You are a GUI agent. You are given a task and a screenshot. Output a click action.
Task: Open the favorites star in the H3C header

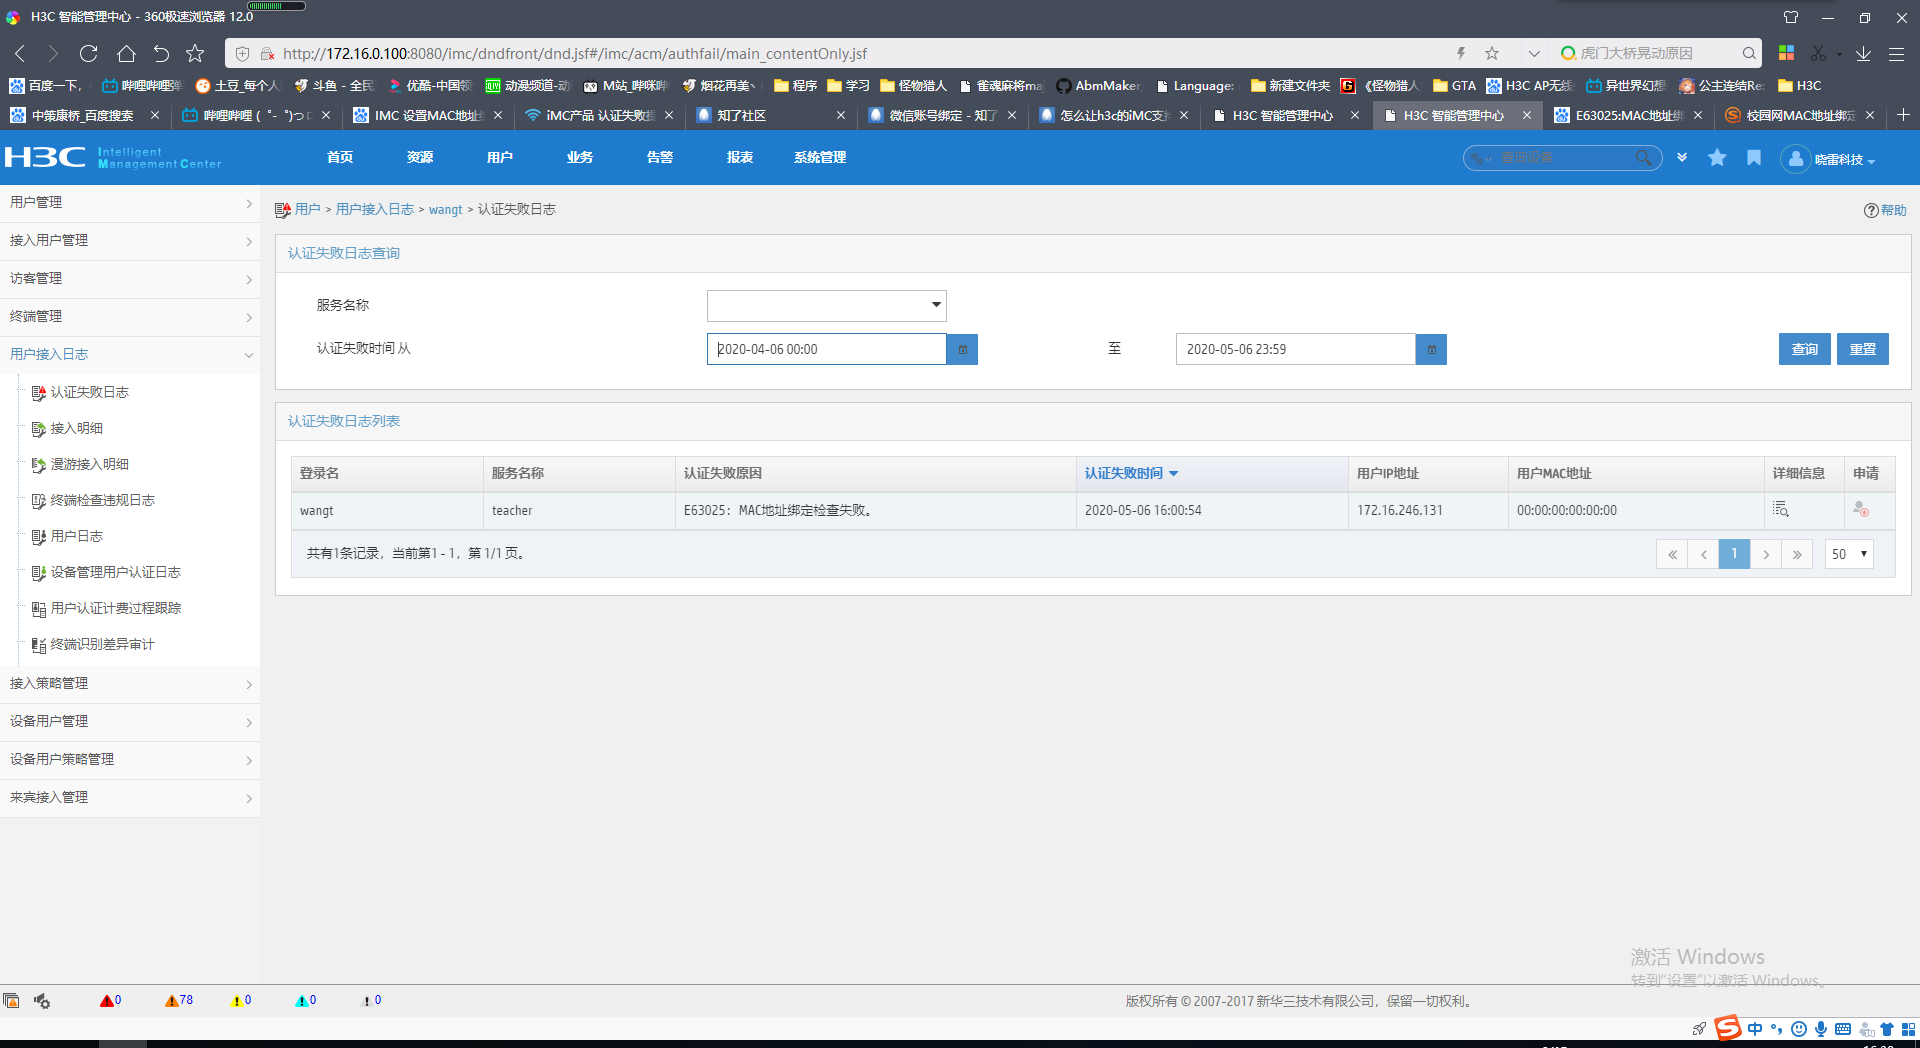[x=1717, y=157]
